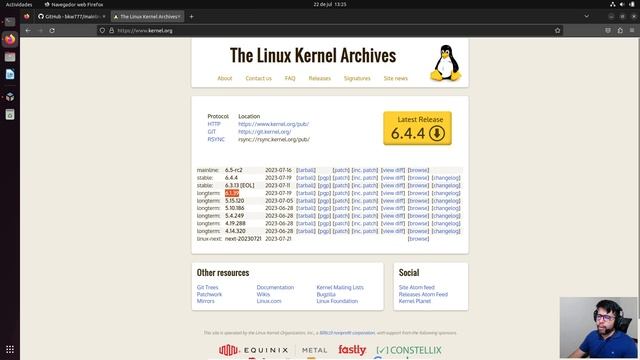
Task: Open the Signatures menu item
Action: (357, 78)
